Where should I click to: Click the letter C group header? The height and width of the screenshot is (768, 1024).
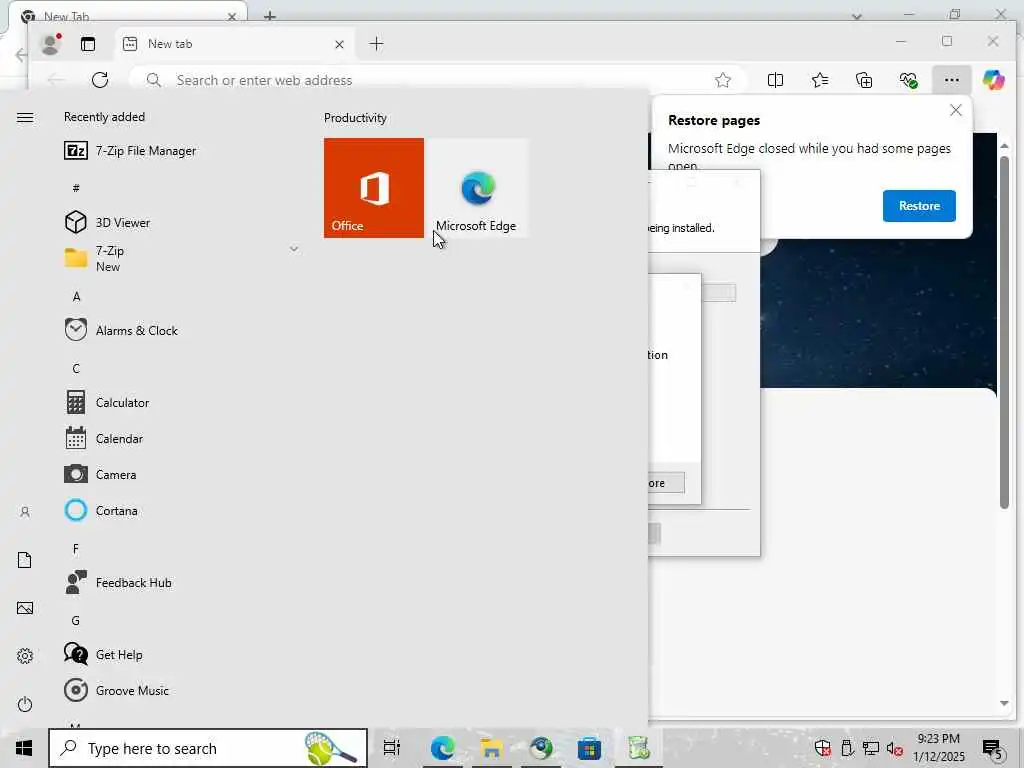pos(76,368)
